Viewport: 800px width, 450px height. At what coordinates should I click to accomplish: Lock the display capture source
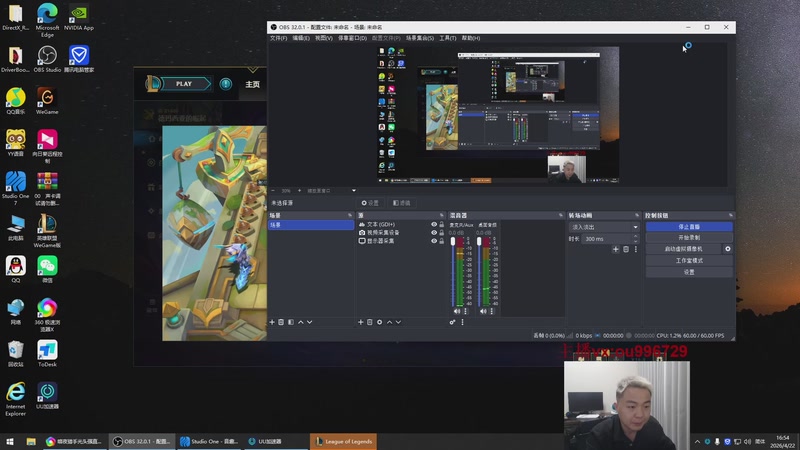click(442, 241)
